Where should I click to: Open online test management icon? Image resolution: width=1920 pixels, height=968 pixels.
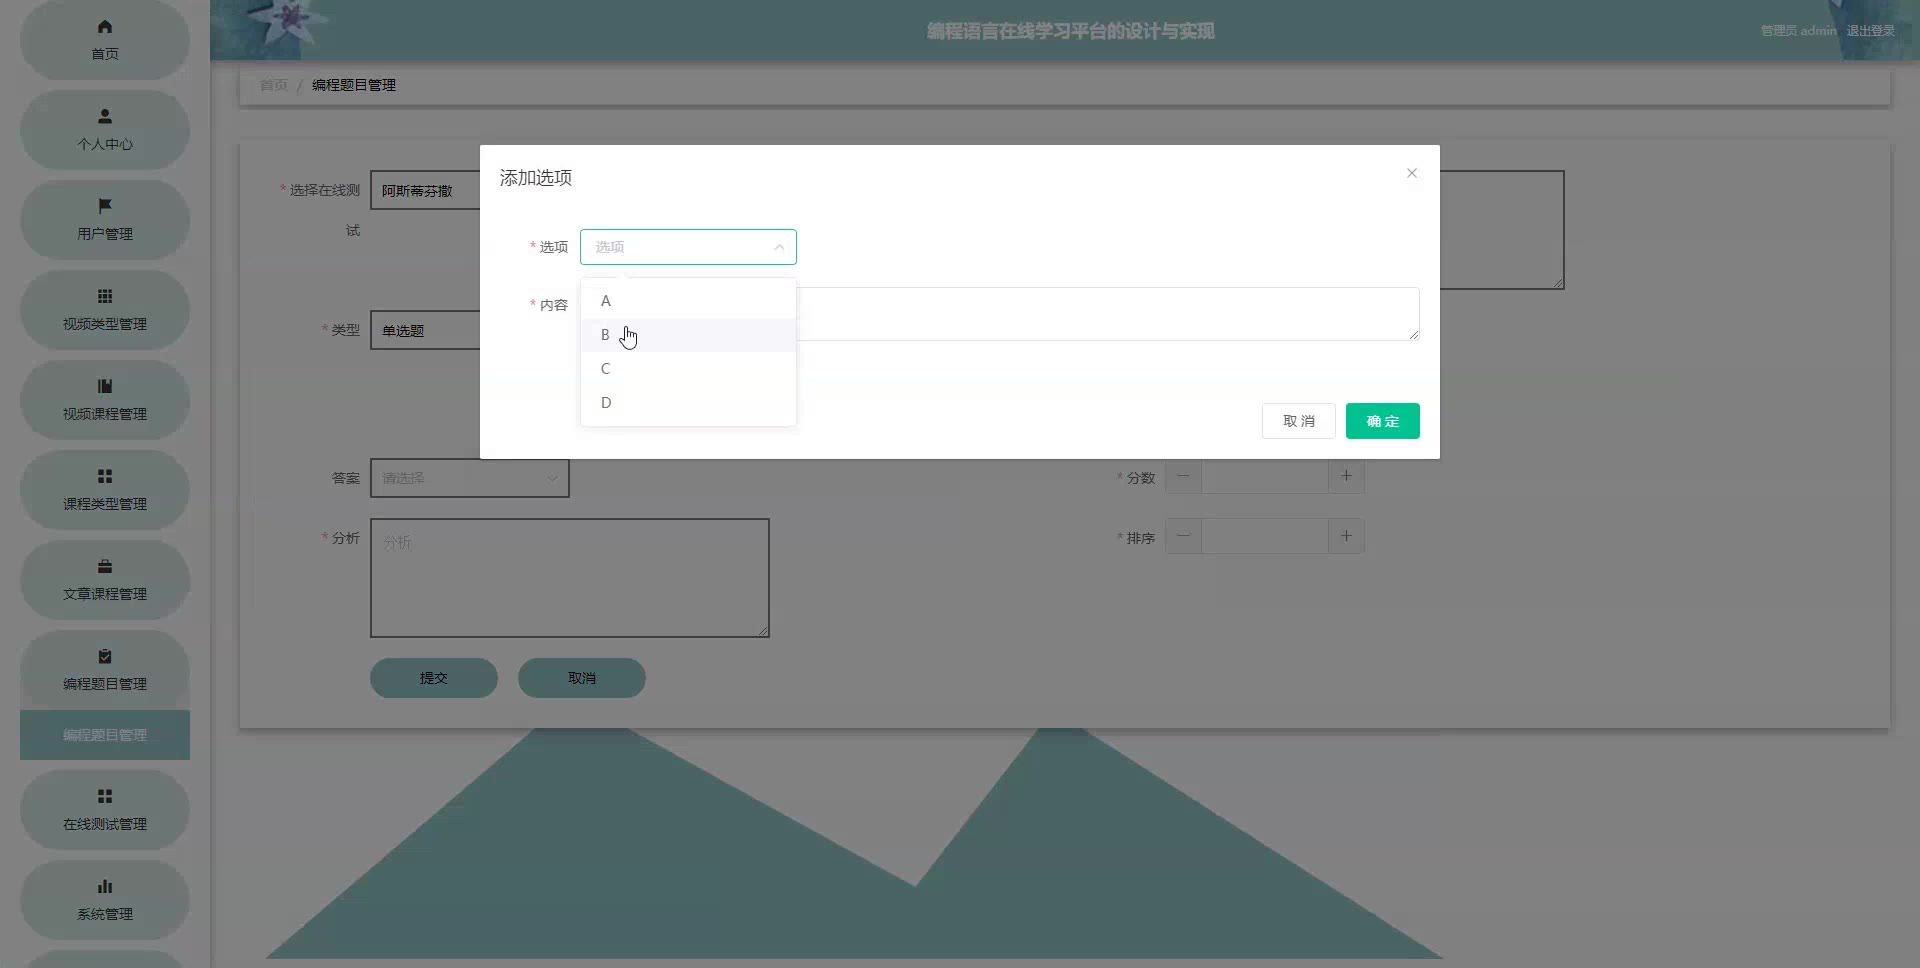pyautogui.click(x=105, y=796)
